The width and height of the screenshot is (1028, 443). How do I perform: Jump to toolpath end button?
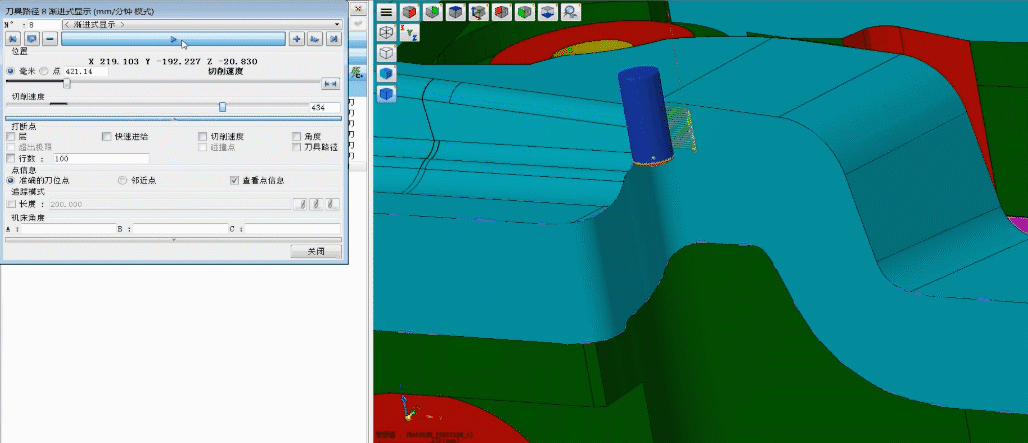pos(334,39)
